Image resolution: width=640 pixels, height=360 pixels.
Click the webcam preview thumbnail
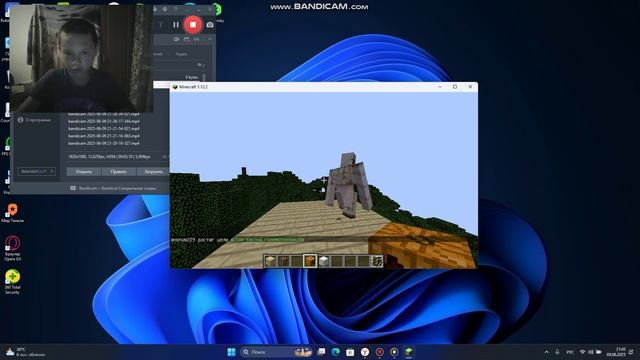tap(81, 58)
